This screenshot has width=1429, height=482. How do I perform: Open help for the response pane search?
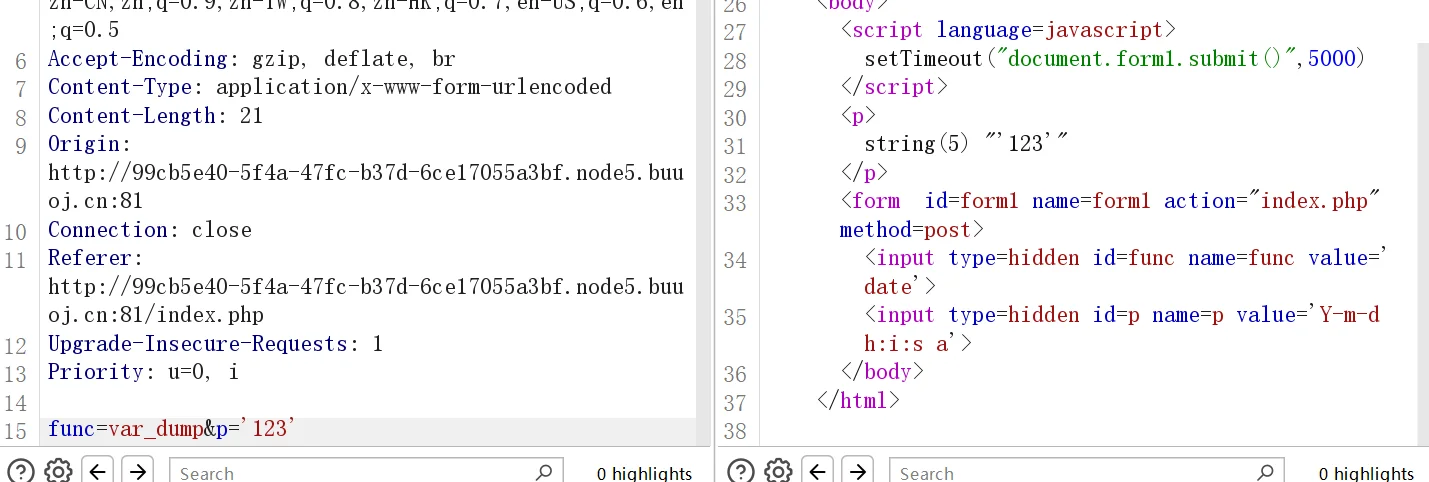pyautogui.click(x=741, y=471)
